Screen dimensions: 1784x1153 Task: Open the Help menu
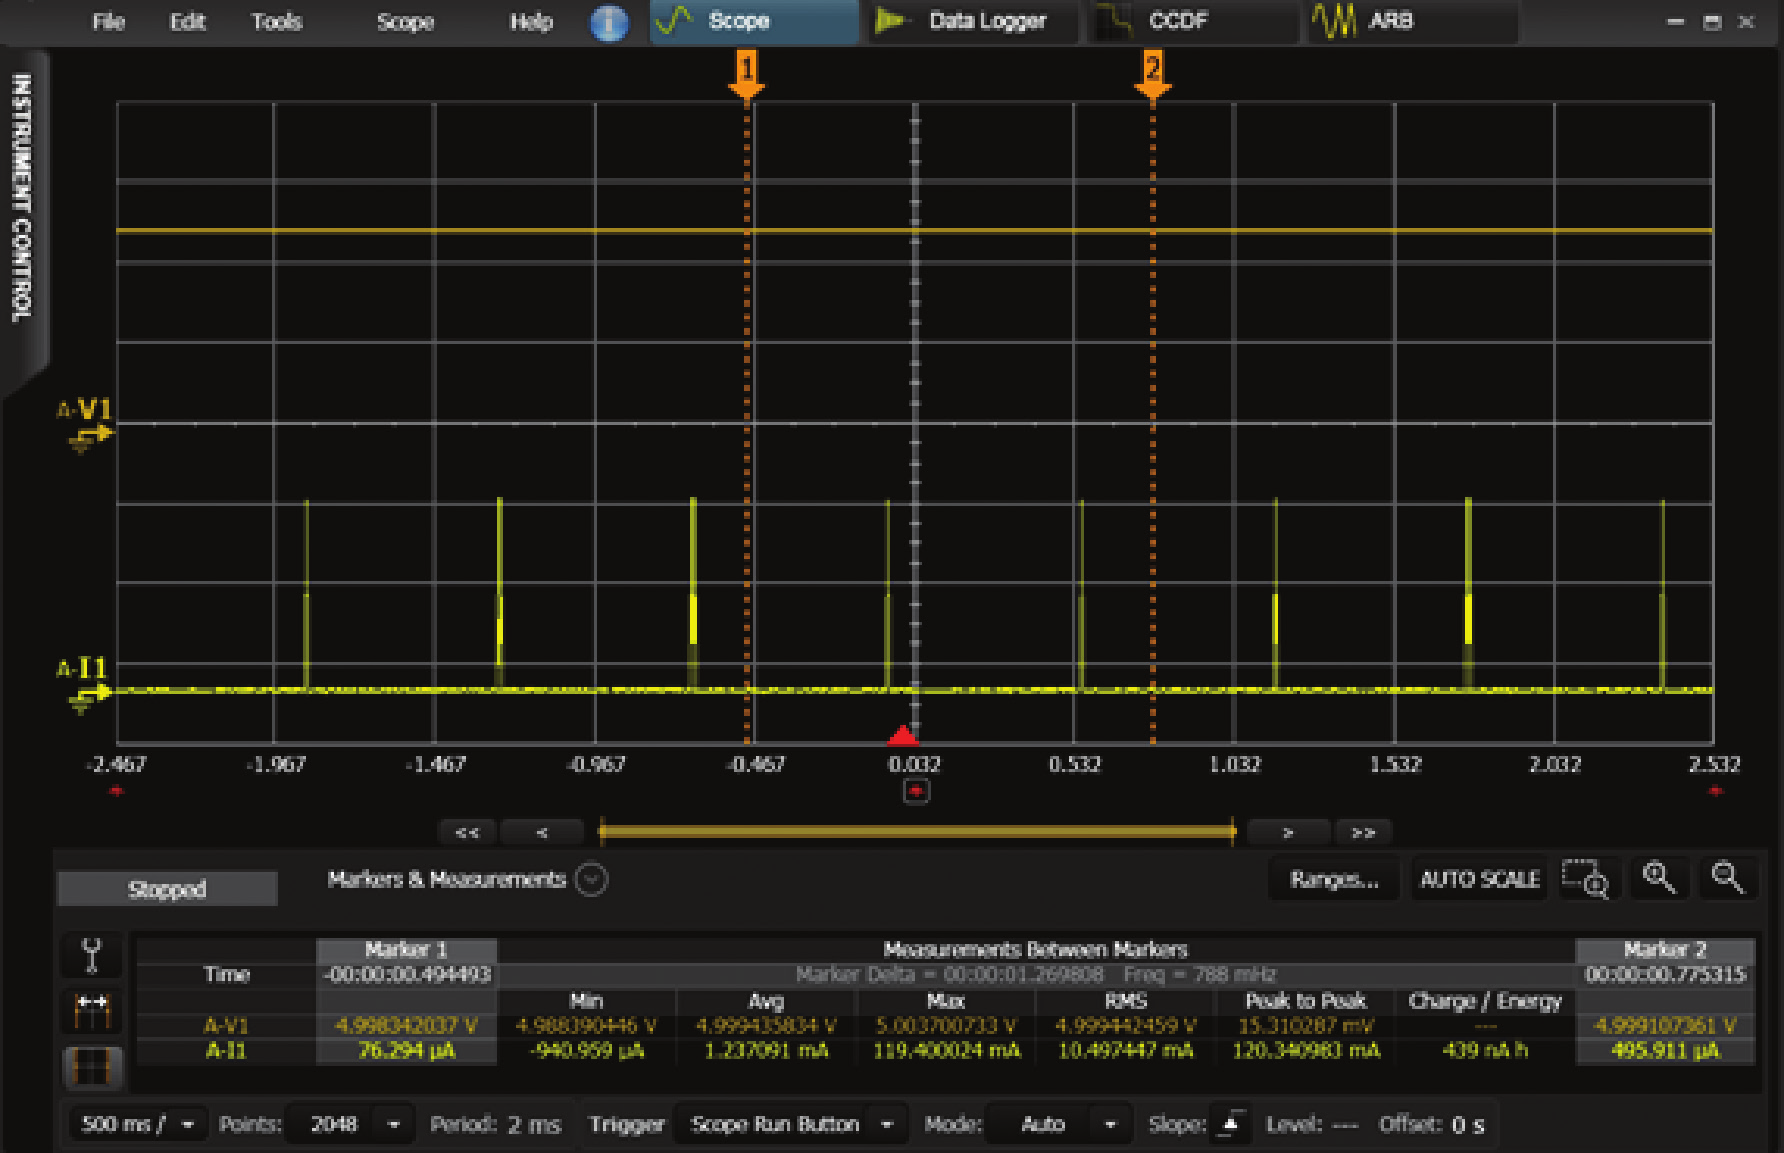pos(531,21)
